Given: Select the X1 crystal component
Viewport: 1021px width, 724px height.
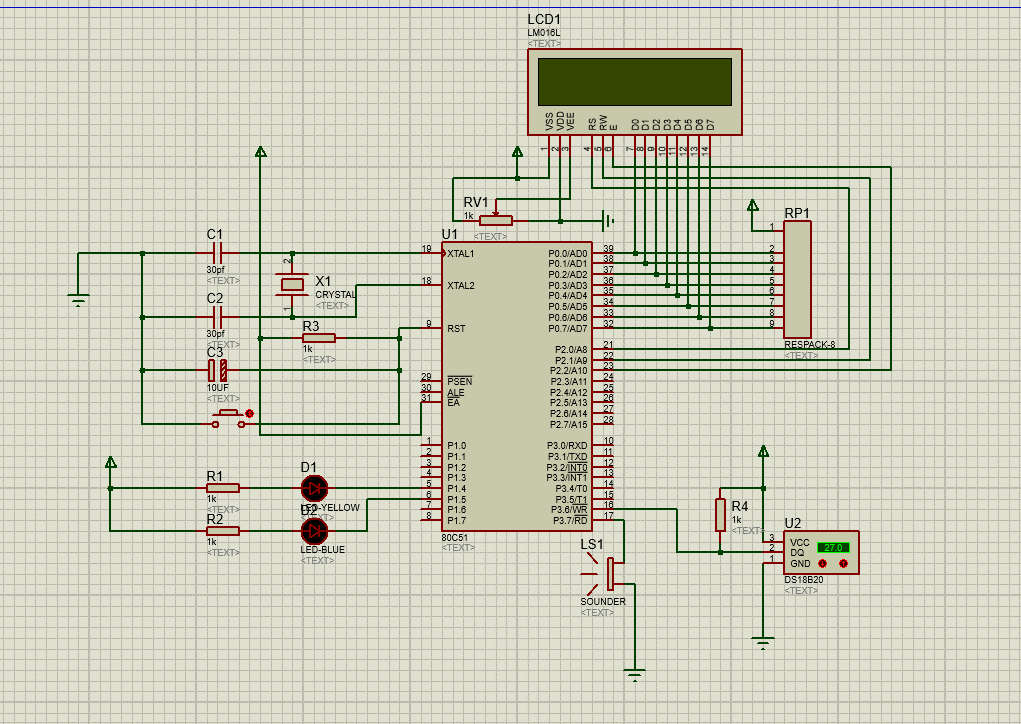Looking at the screenshot, I should [292, 285].
